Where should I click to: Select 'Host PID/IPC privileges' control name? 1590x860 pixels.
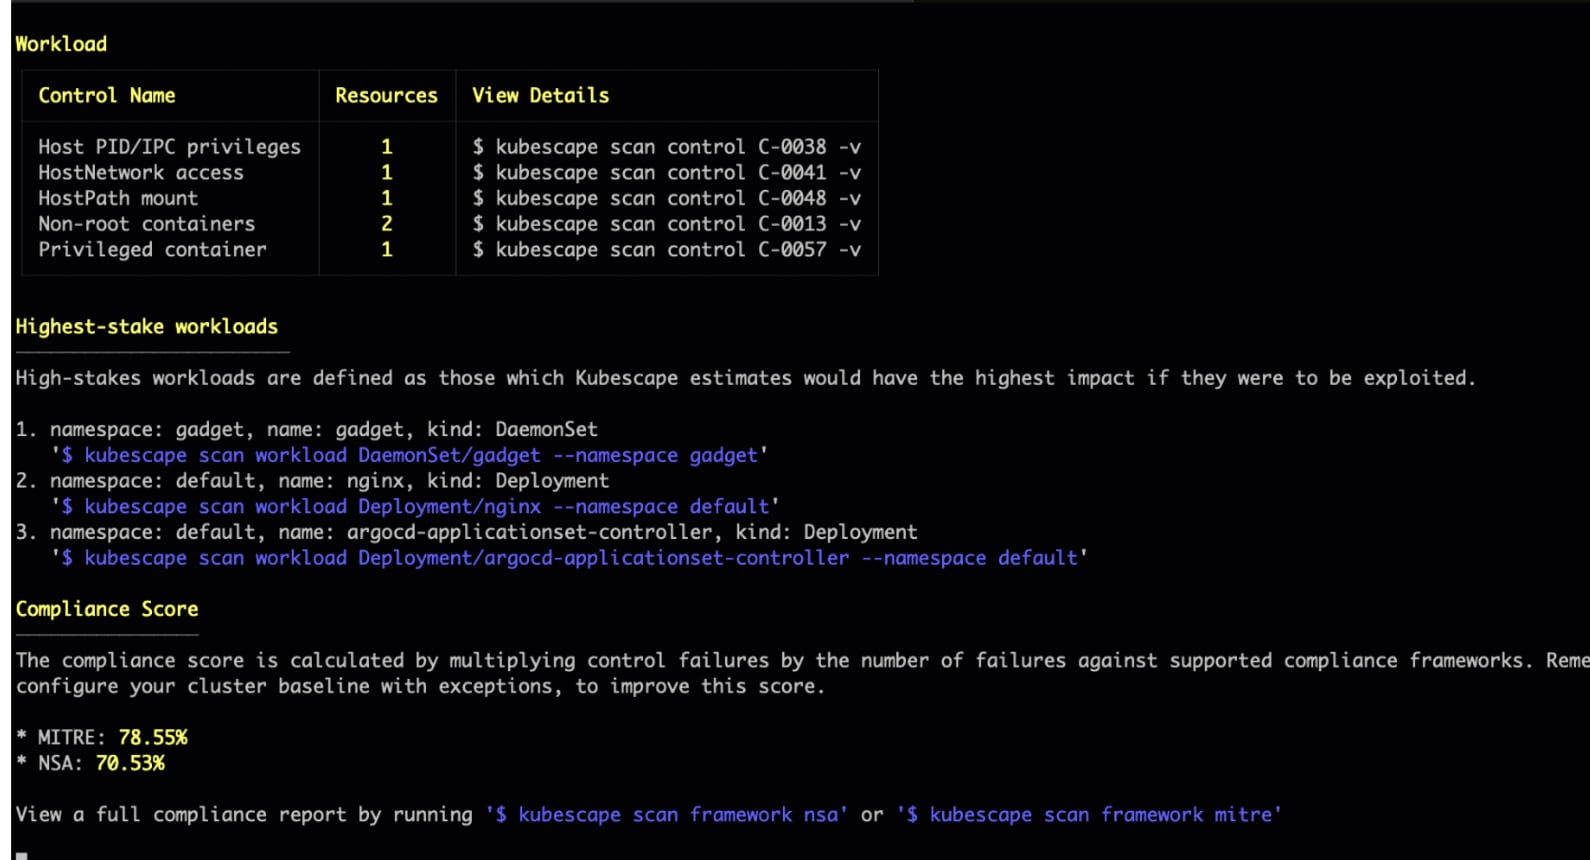coord(169,147)
